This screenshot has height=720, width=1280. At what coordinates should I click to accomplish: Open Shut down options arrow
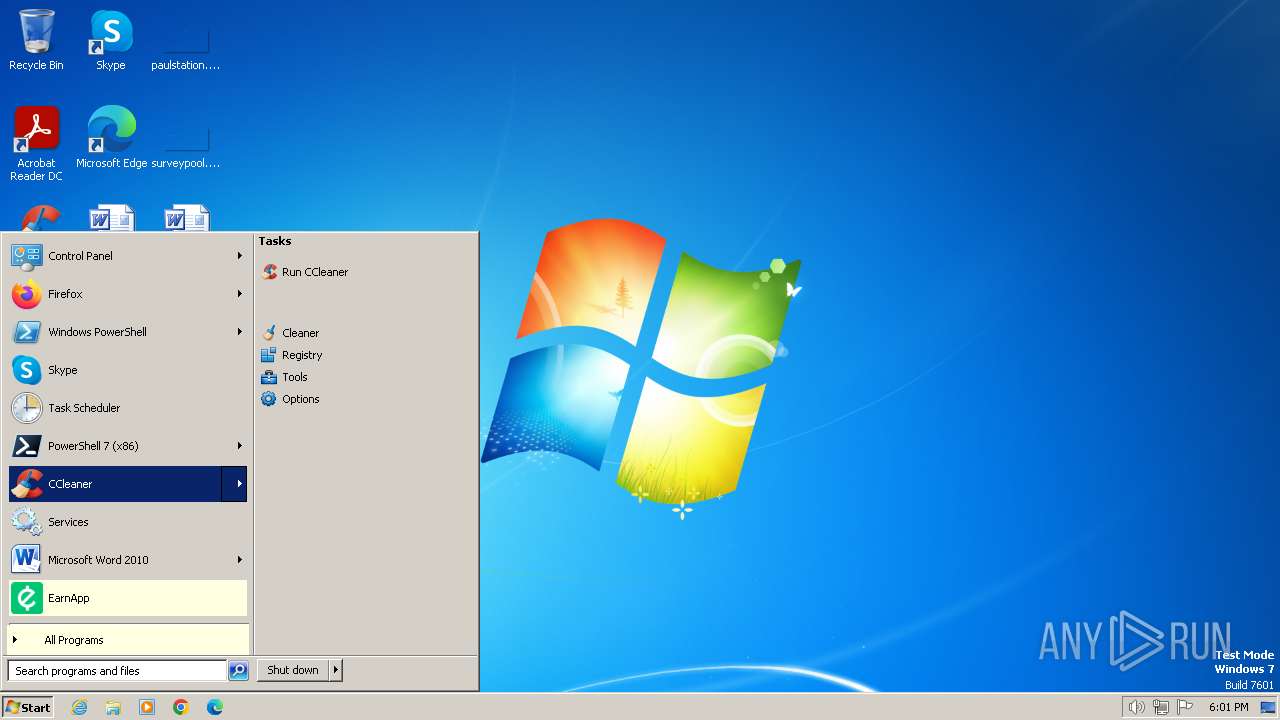[336, 671]
